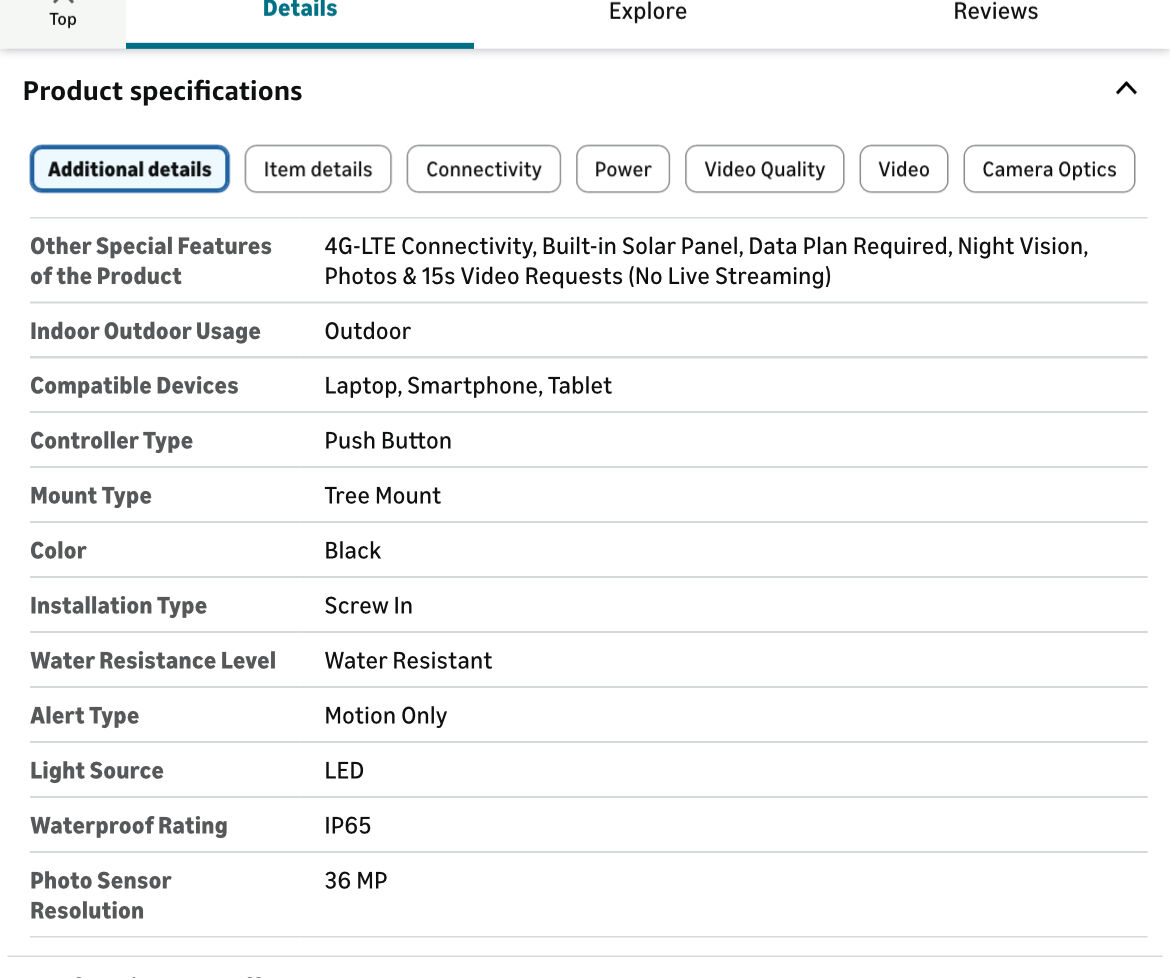Click the Water Resistance Level label
Image resolution: width=1170 pixels, height=978 pixels.
153,661
